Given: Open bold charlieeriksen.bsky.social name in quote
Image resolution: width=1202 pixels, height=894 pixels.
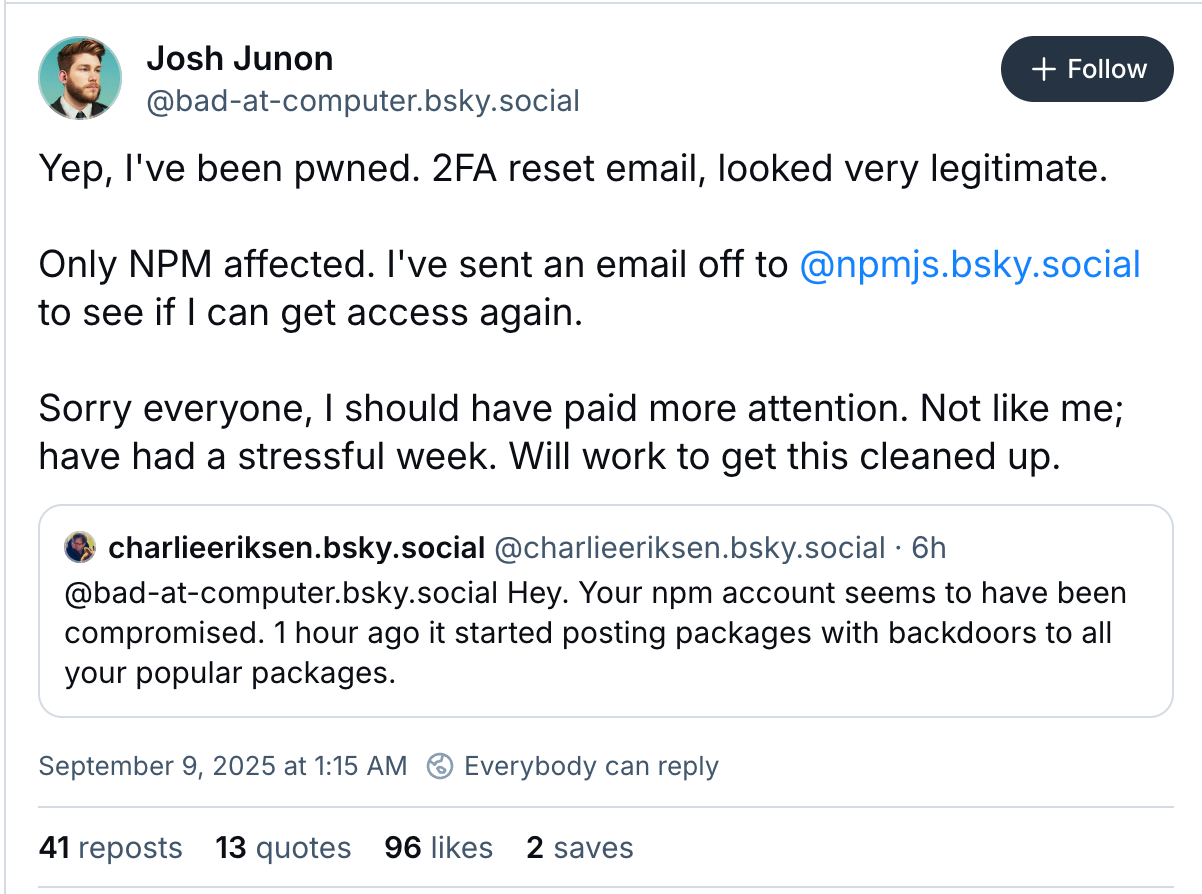Looking at the screenshot, I should coord(296,548).
